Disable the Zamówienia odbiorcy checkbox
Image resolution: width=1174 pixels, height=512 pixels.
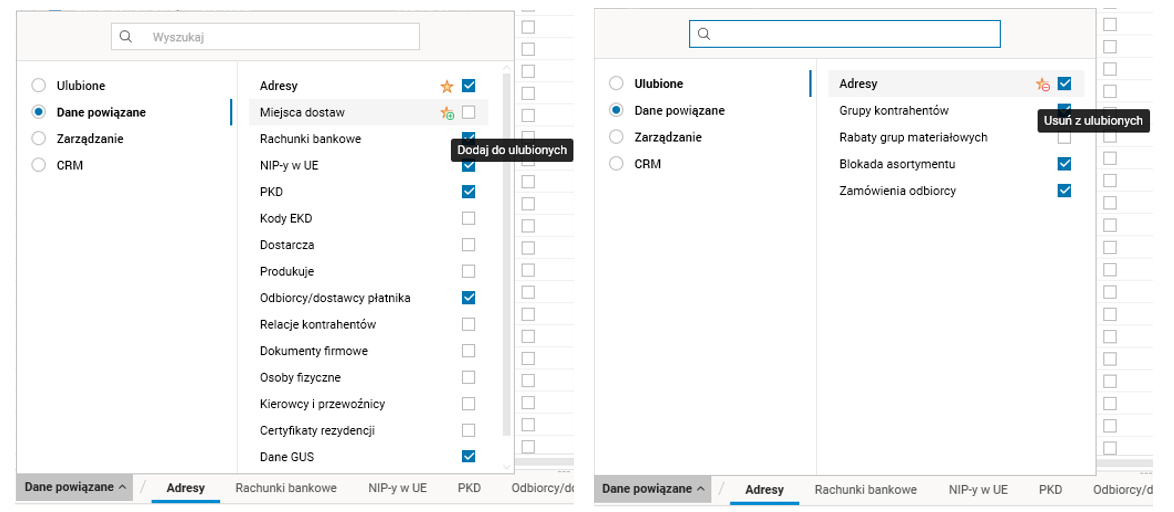pyautogui.click(x=1064, y=191)
